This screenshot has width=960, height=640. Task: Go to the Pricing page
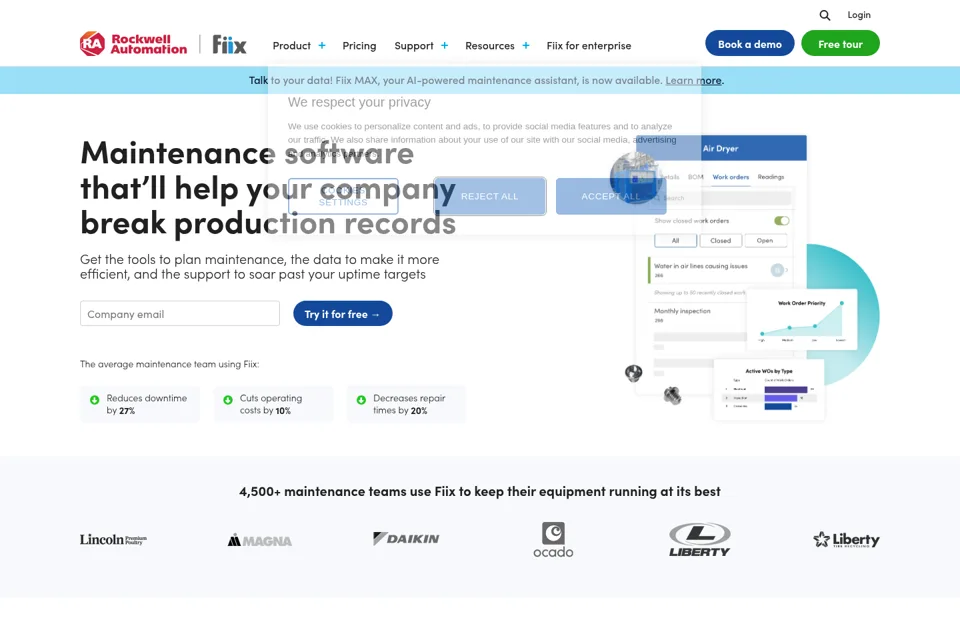tap(359, 45)
